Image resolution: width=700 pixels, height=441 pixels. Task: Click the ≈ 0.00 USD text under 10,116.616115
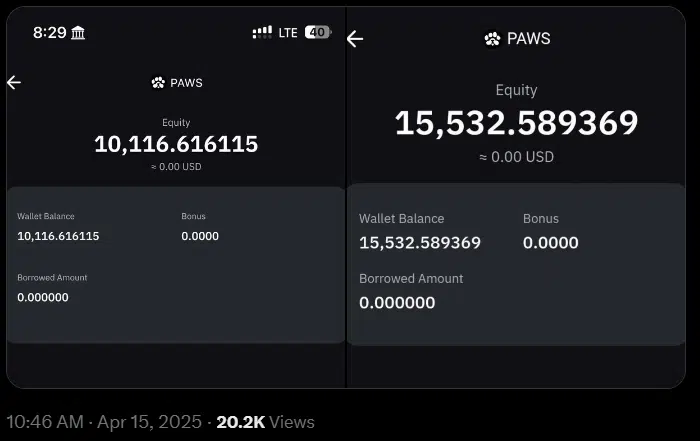pos(176,167)
